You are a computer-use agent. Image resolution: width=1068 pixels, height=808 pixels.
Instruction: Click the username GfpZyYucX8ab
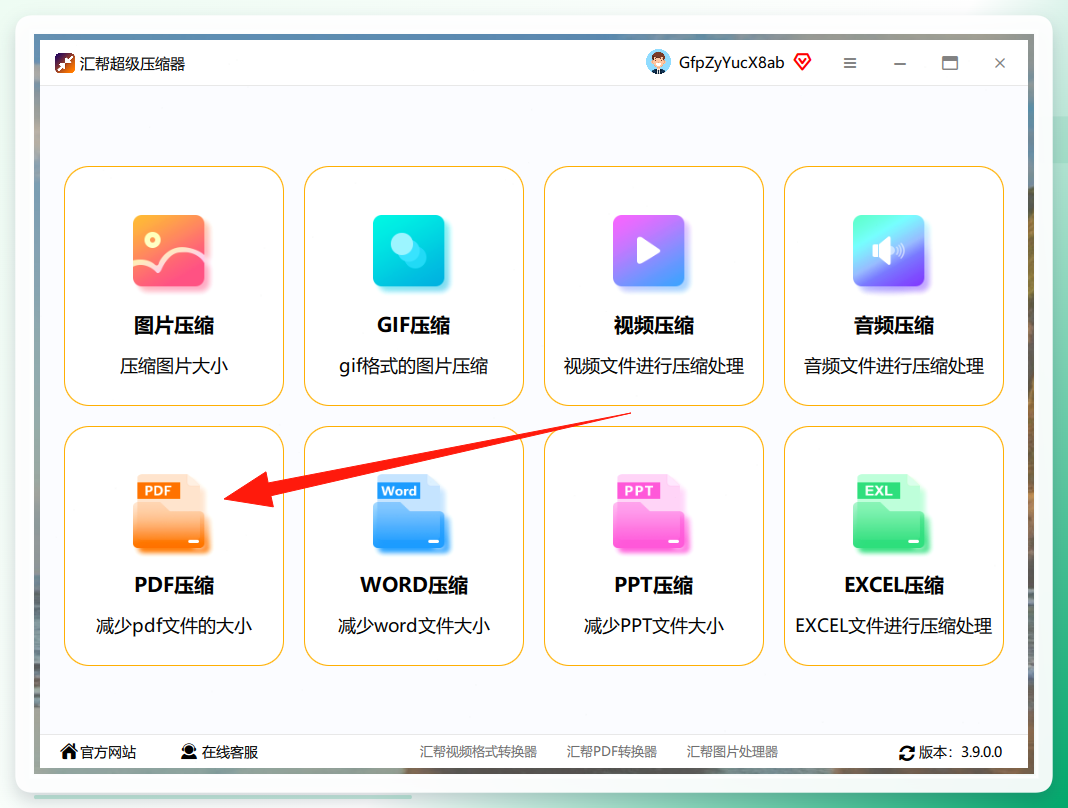(732, 63)
